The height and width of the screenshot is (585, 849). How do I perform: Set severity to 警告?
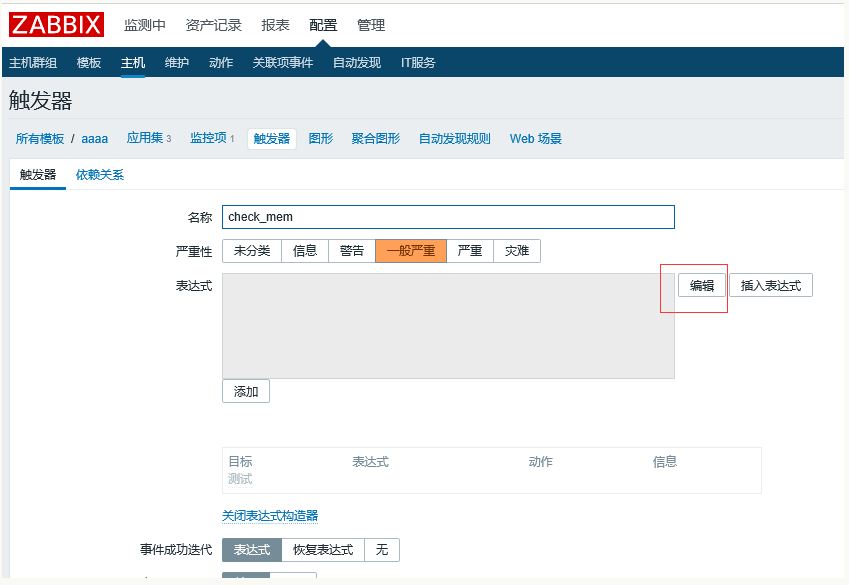tap(352, 251)
